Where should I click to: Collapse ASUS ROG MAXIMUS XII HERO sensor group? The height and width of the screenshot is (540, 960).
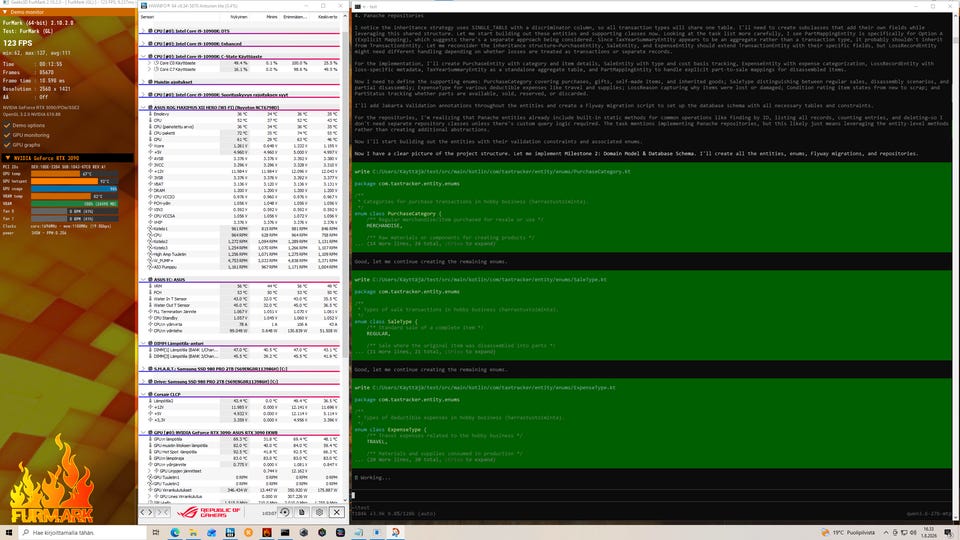pyautogui.click(x=143, y=107)
